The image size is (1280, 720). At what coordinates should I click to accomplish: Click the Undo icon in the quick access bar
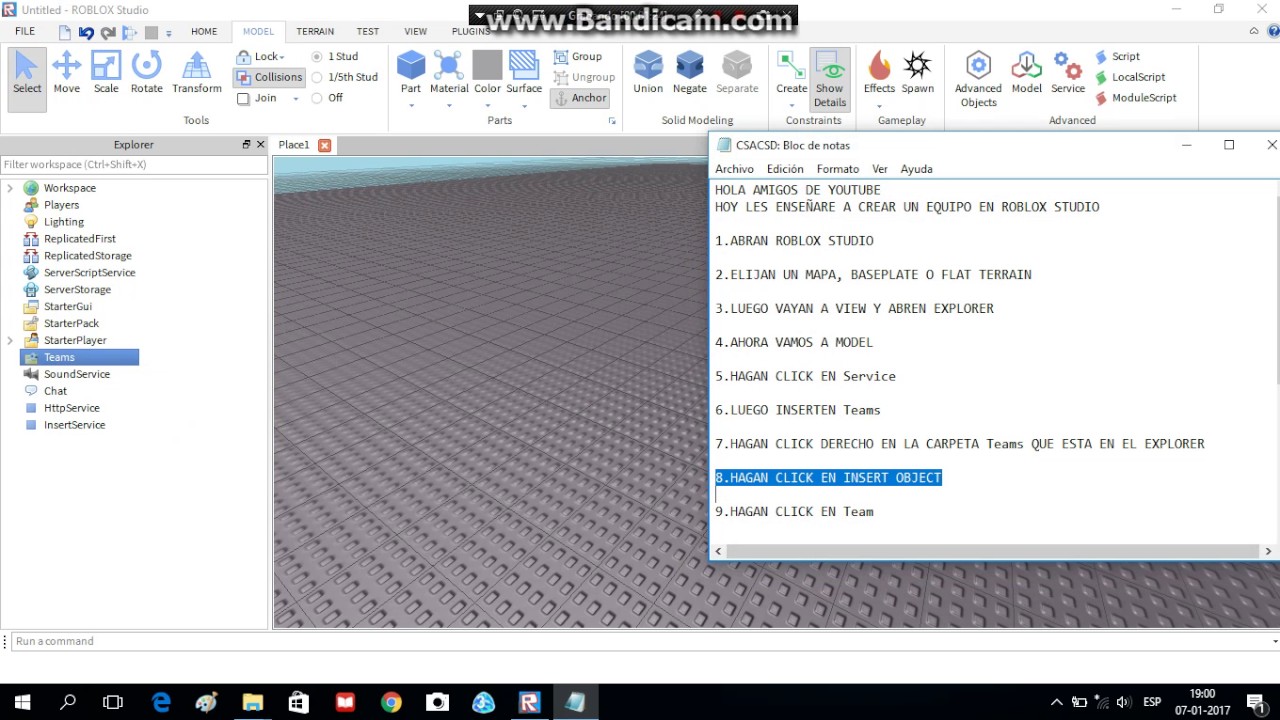pos(86,32)
